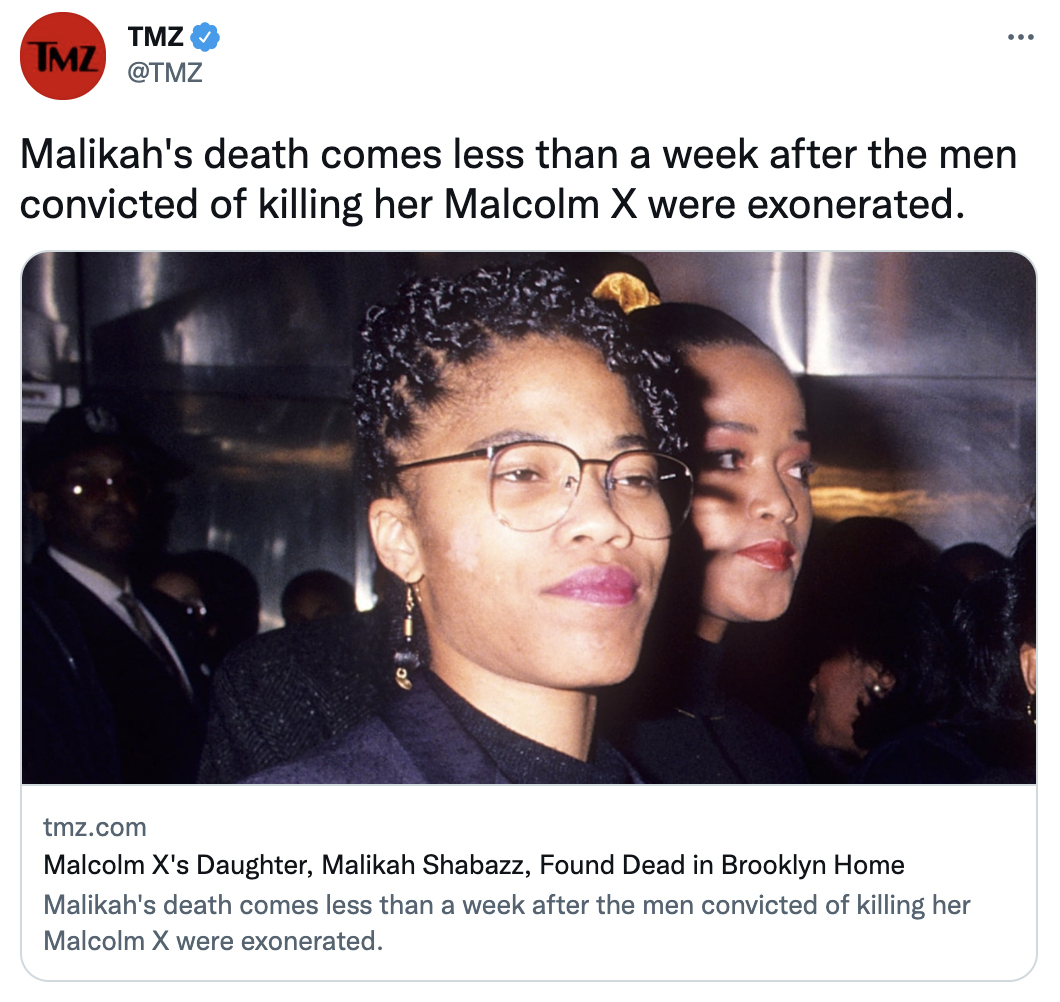1060x1002 pixels.
Task: Open the three-dot more options menu
Action: 1021,37
